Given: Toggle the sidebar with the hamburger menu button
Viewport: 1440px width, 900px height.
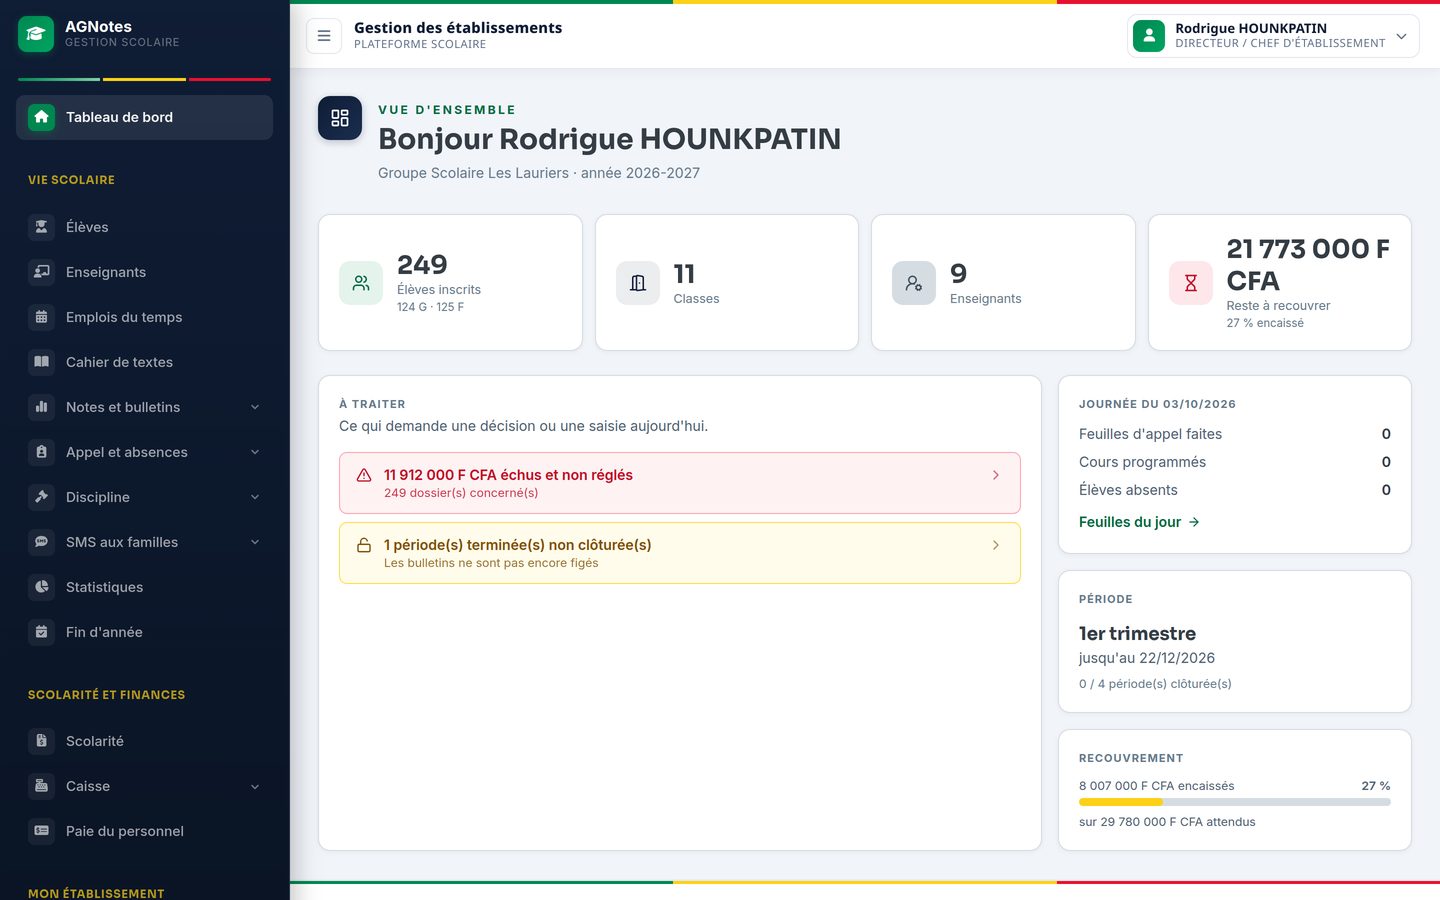Looking at the screenshot, I should tap(324, 36).
